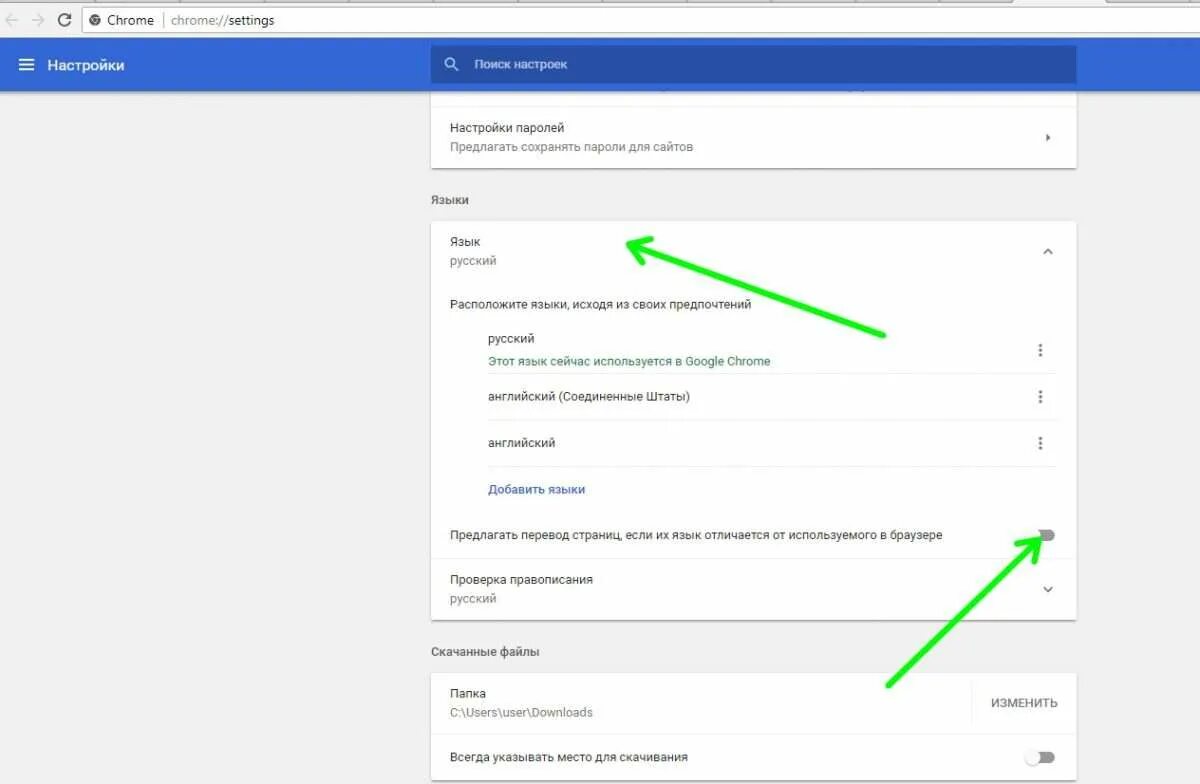Focus the Поиск настроек search field
This screenshot has height=784, width=1200.
point(753,64)
